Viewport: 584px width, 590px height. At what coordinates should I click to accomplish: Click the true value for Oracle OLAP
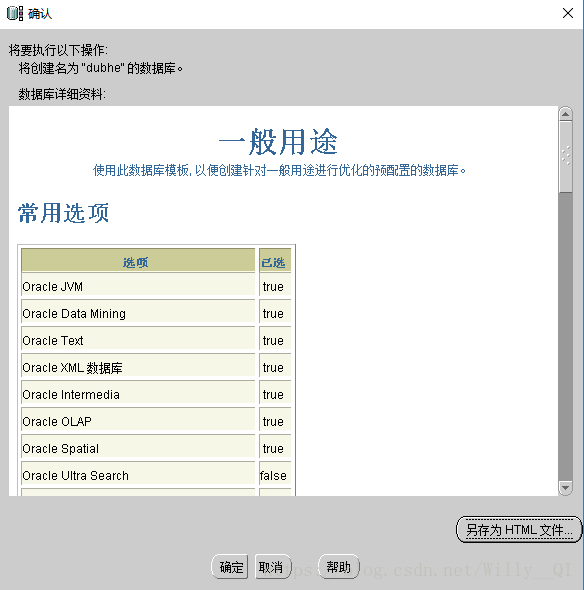click(x=273, y=421)
